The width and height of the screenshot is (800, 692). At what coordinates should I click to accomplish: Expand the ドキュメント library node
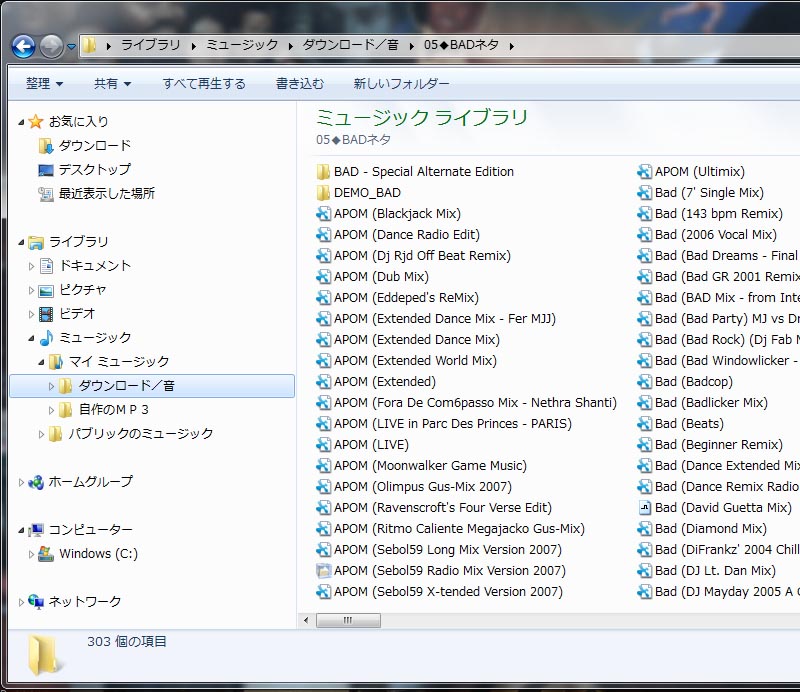coord(31,266)
